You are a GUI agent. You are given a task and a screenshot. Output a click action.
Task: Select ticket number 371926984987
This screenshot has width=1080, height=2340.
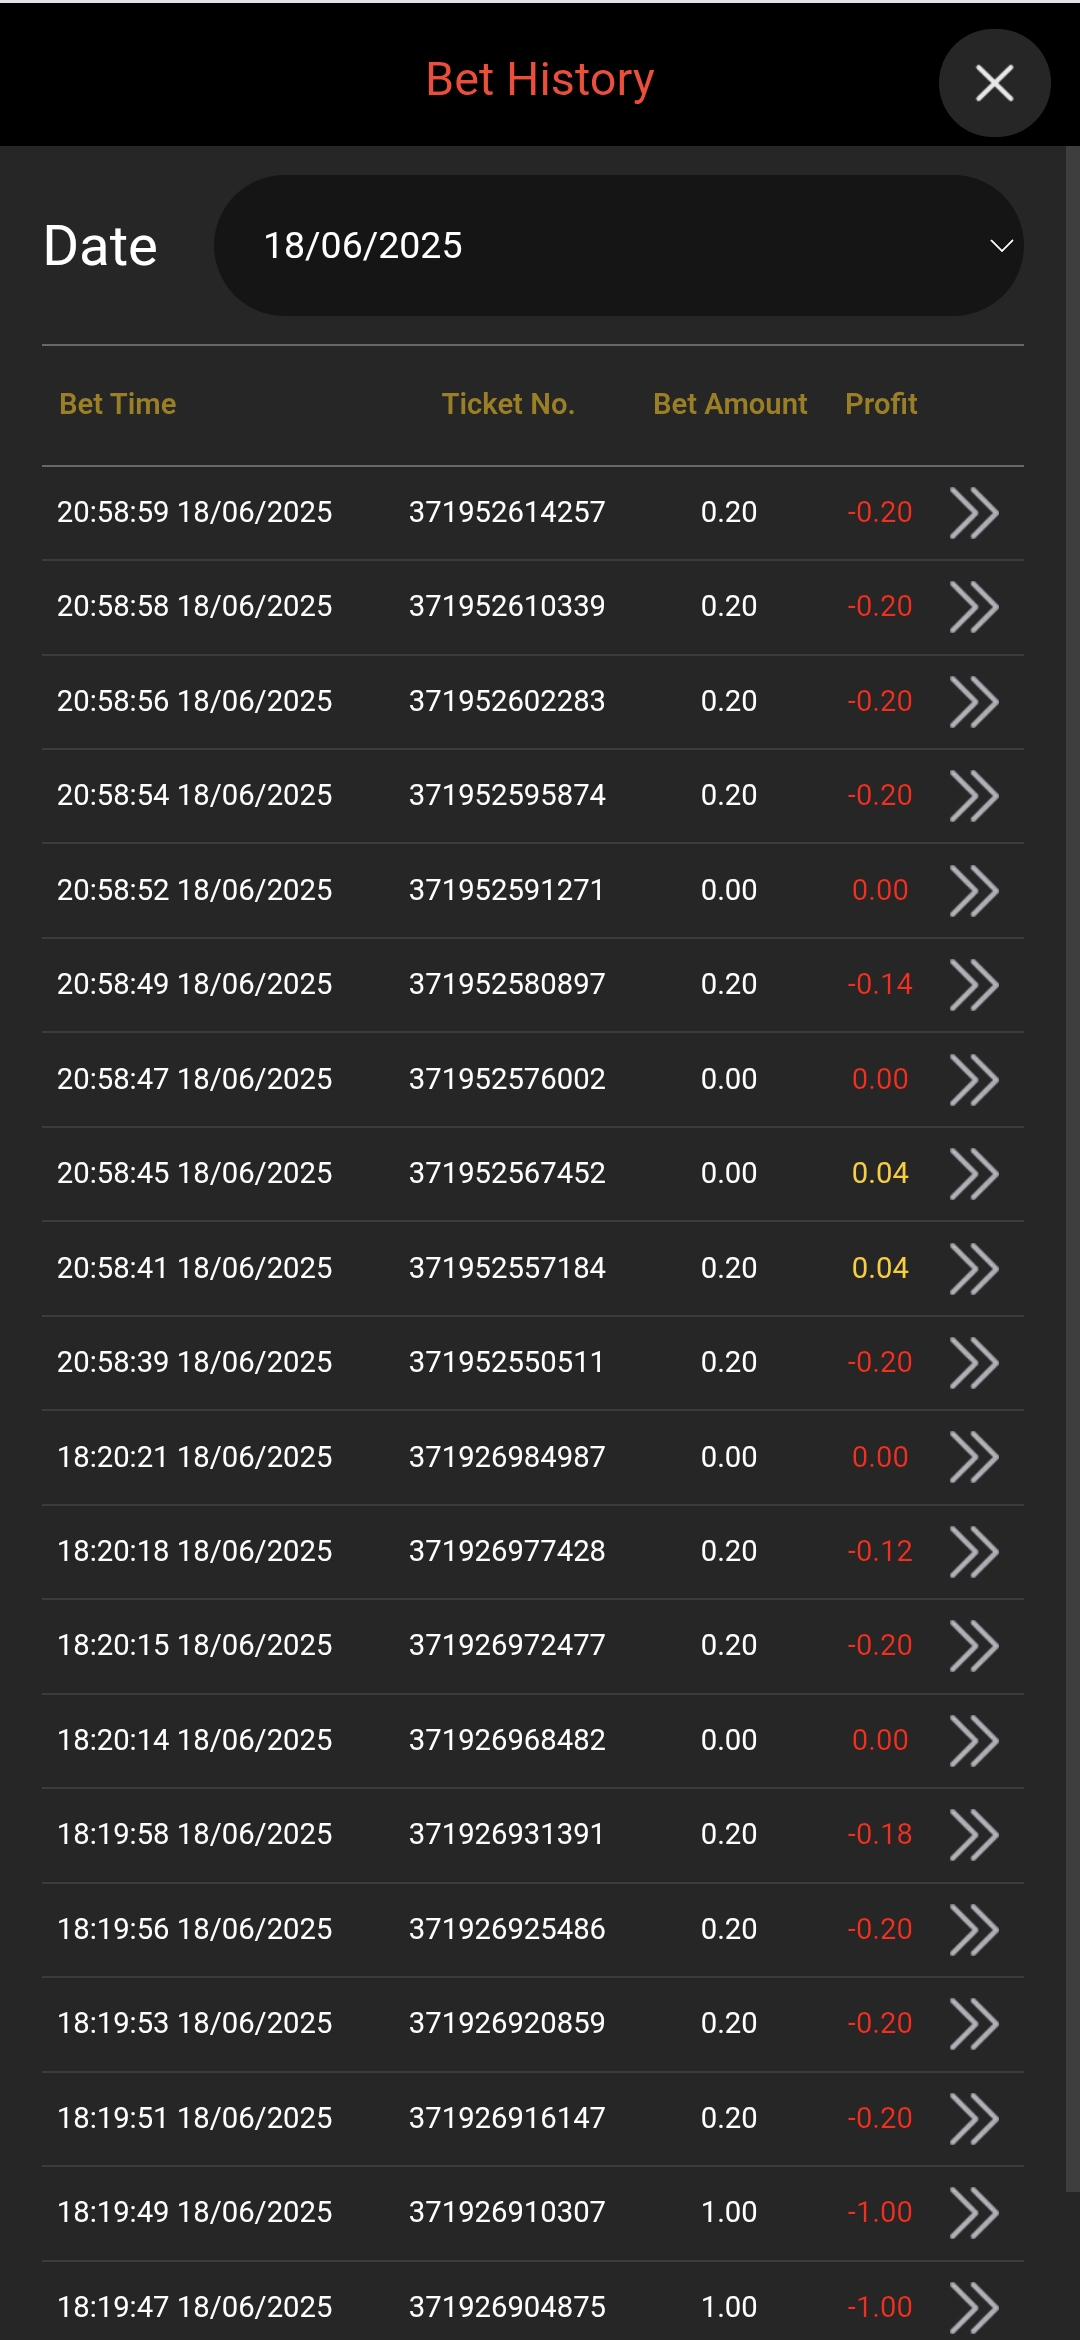pos(507,1457)
